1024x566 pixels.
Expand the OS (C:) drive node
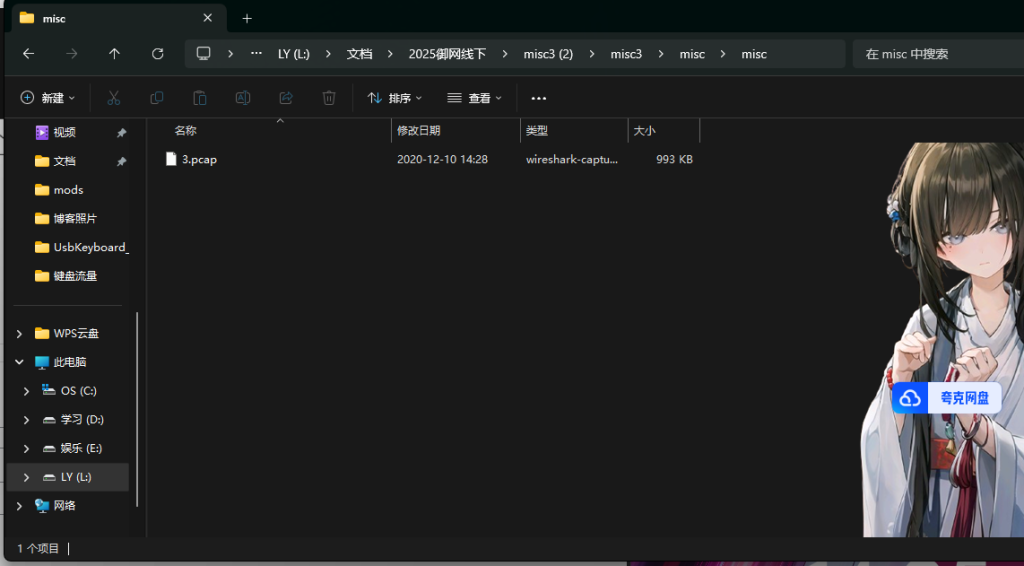click(27, 391)
